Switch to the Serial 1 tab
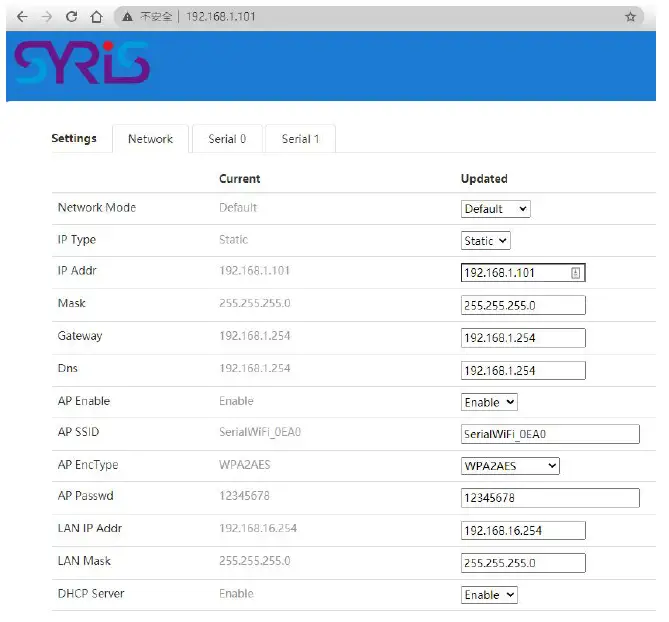The image size is (669, 622). click(x=300, y=139)
